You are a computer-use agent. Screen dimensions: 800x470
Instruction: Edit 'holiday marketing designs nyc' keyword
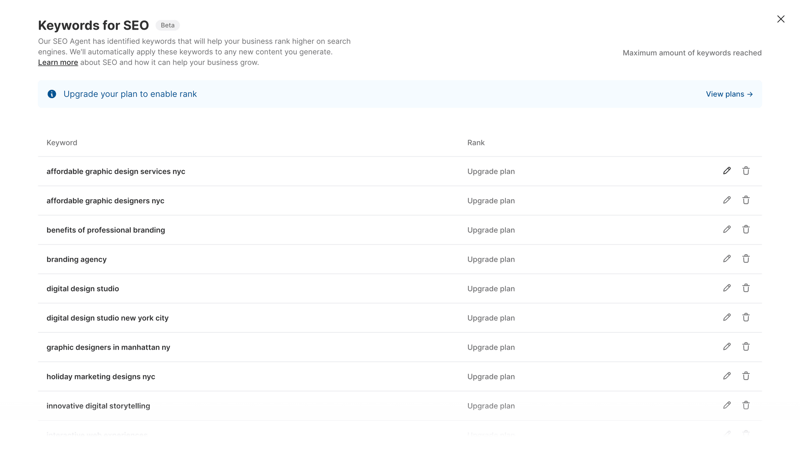pos(727,376)
